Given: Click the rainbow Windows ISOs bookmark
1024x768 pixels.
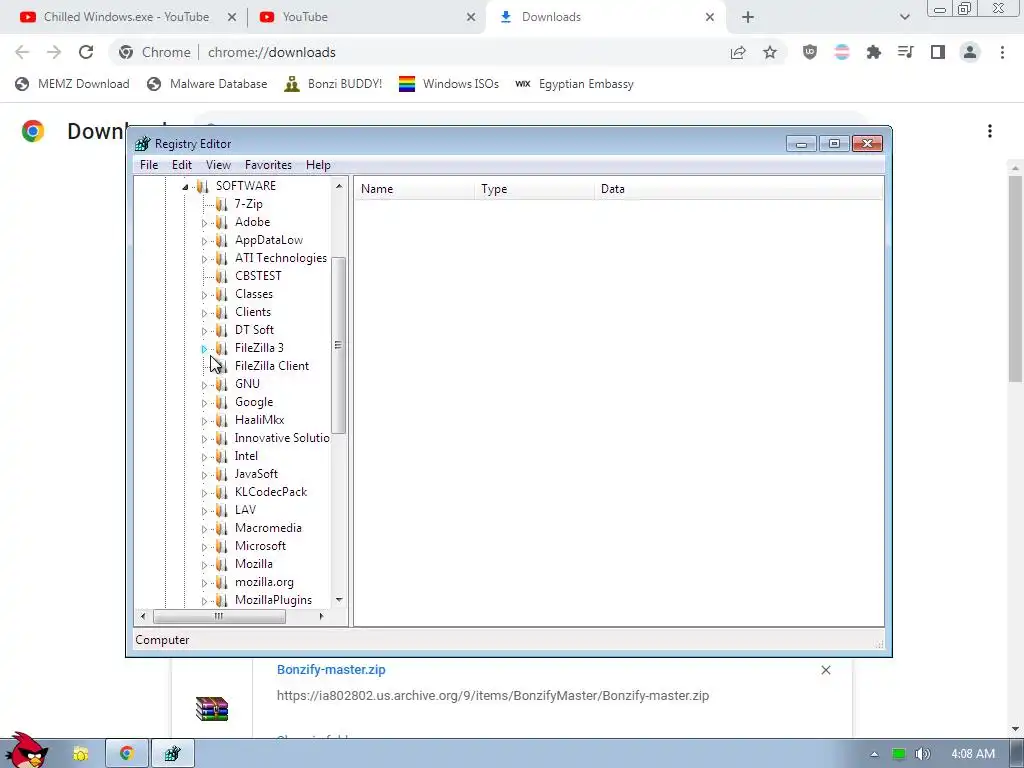Looking at the screenshot, I should pos(449,84).
